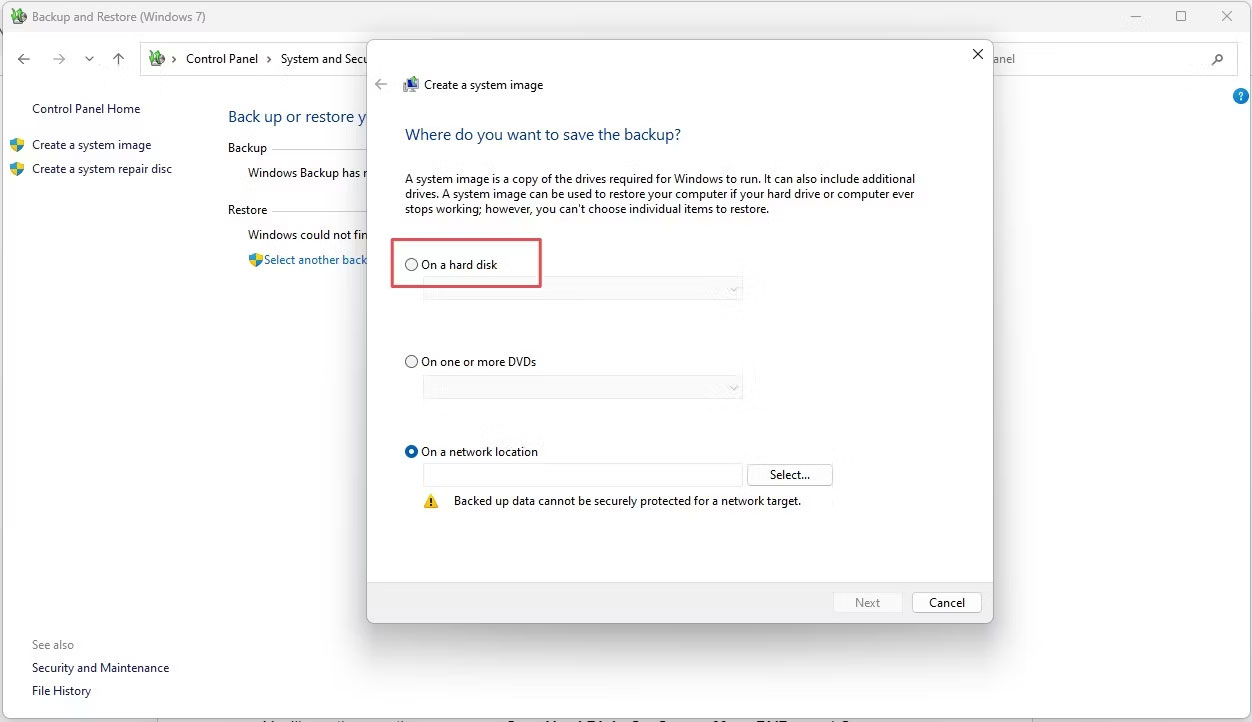Select the On a hard disk option
This screenshot has height=722, width=1252.
(412, 265)
